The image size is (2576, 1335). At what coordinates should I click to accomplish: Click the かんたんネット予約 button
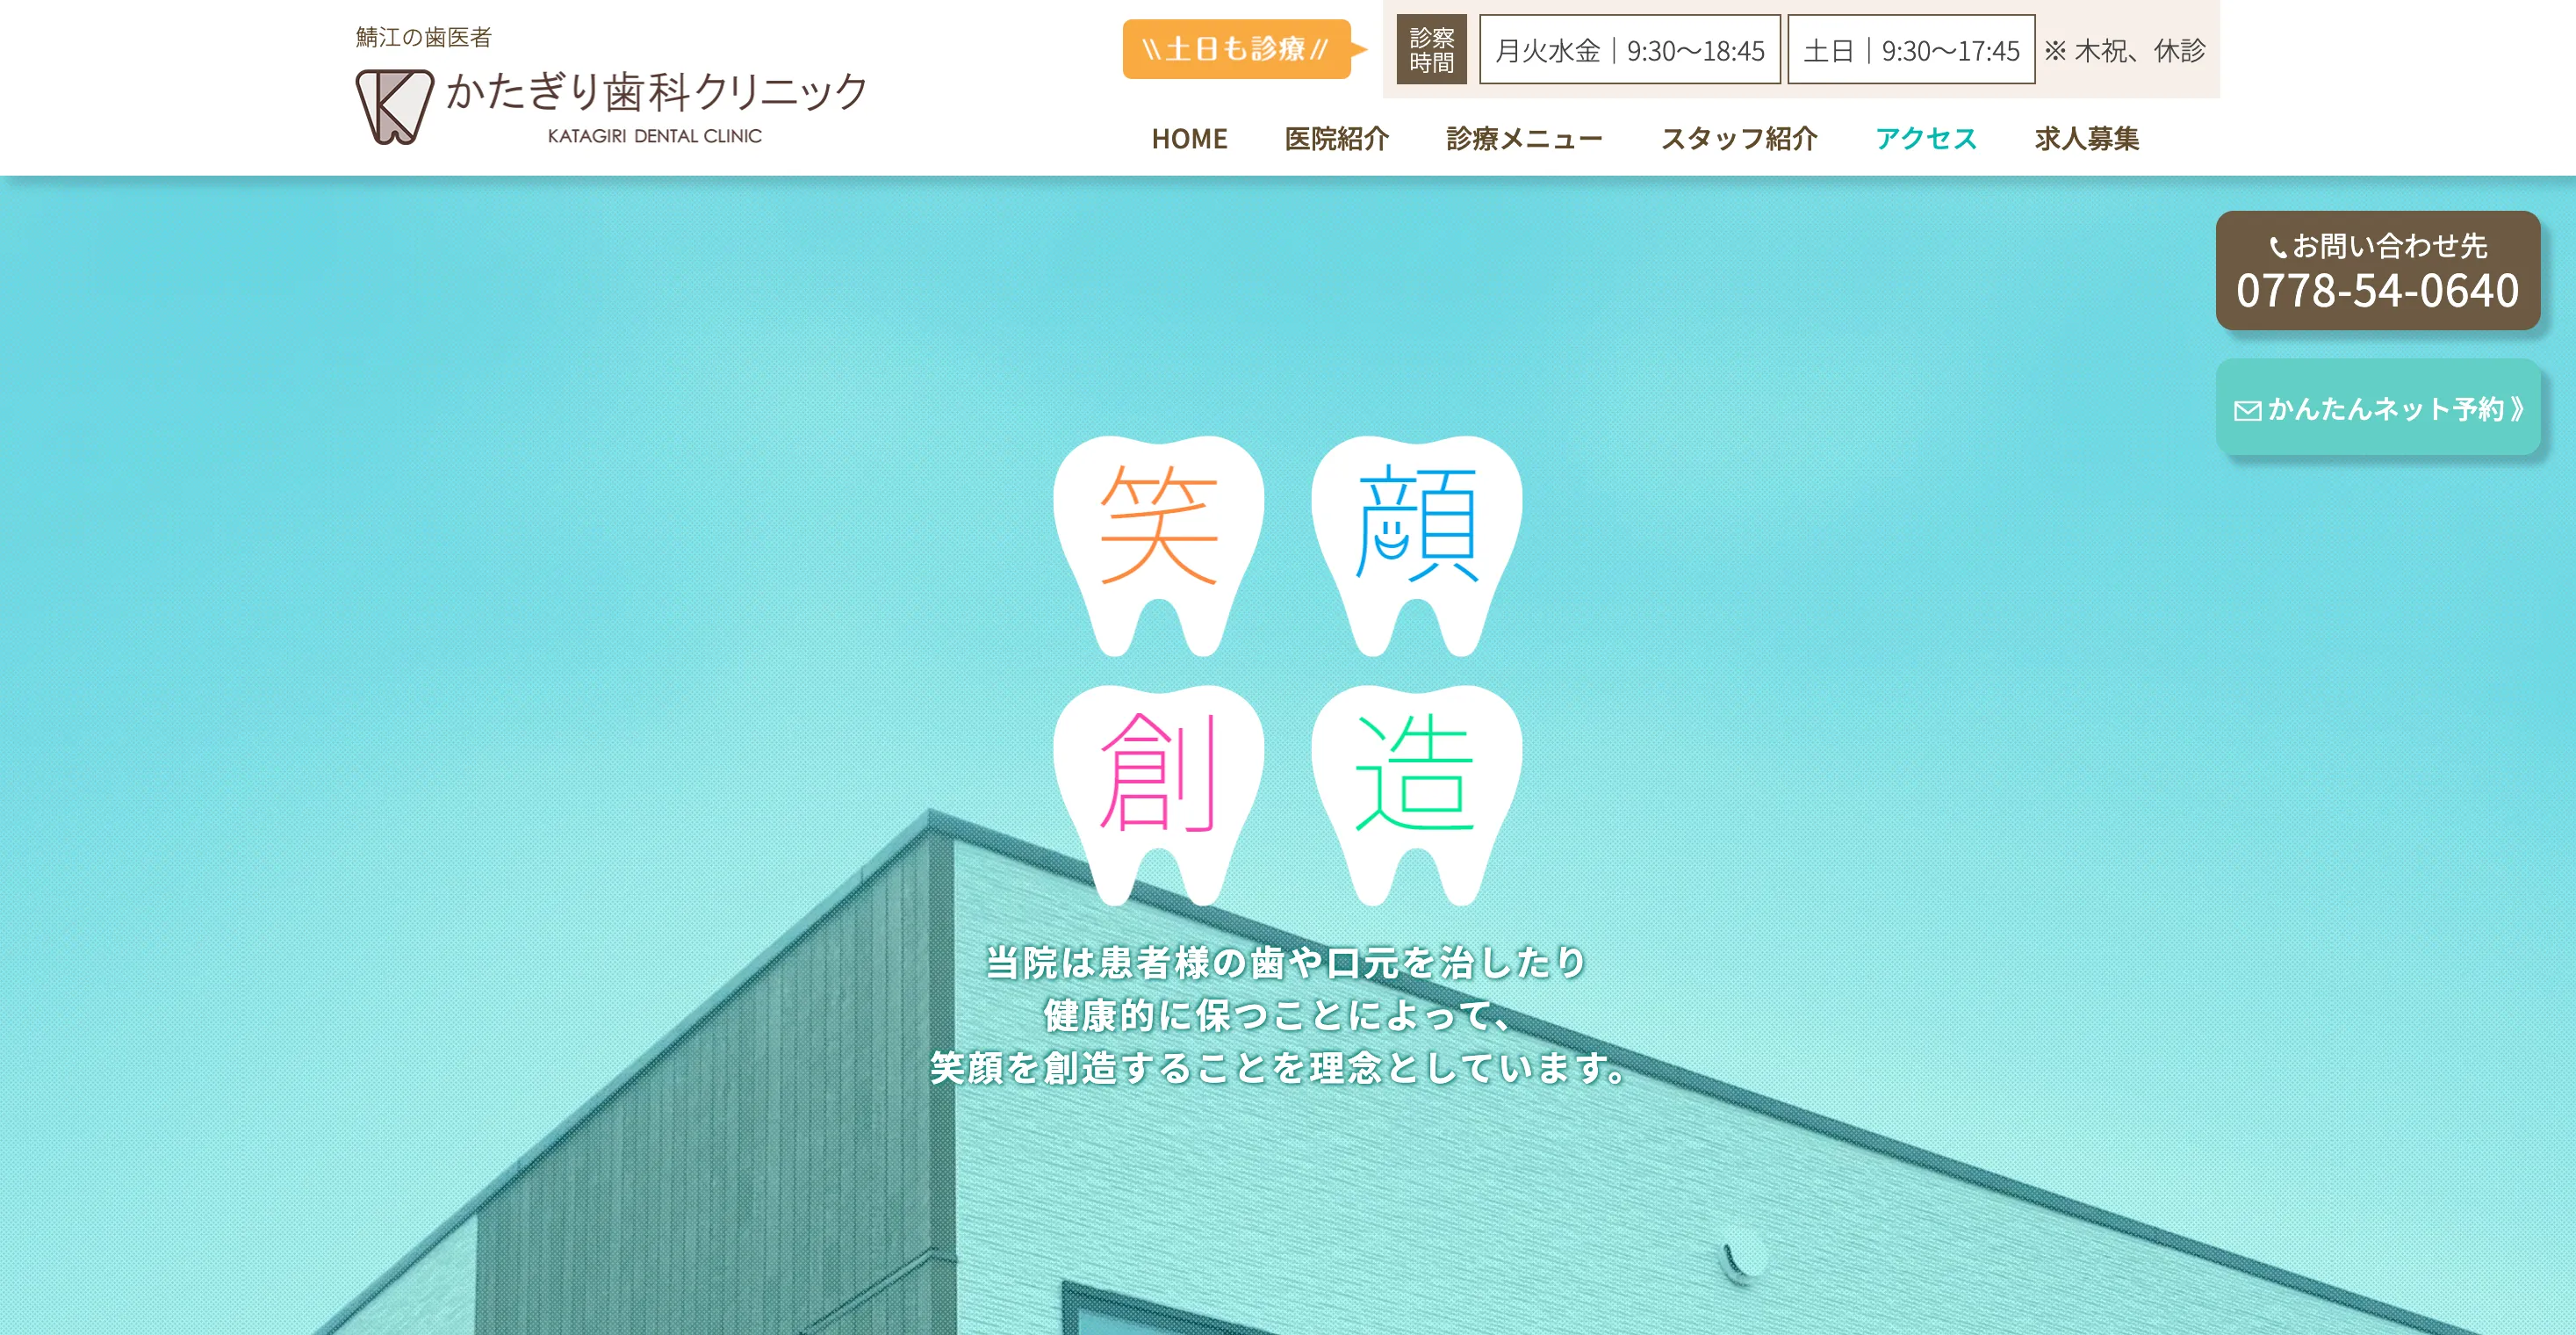click(2378, 408)
